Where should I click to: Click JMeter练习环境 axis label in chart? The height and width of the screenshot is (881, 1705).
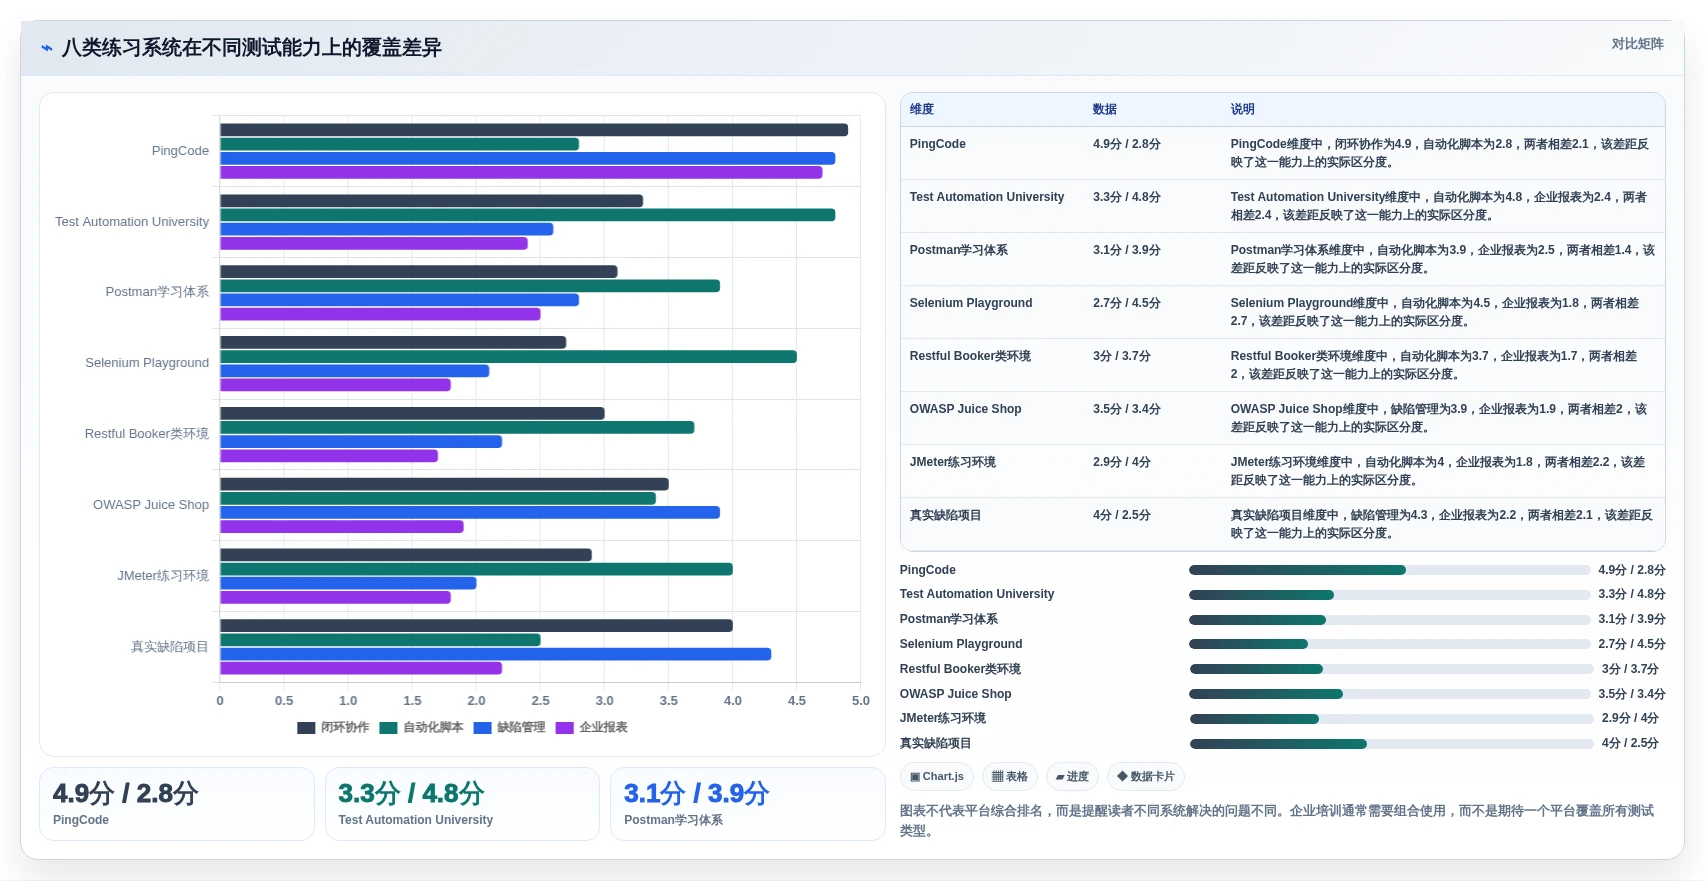click(x=163, y=576)
